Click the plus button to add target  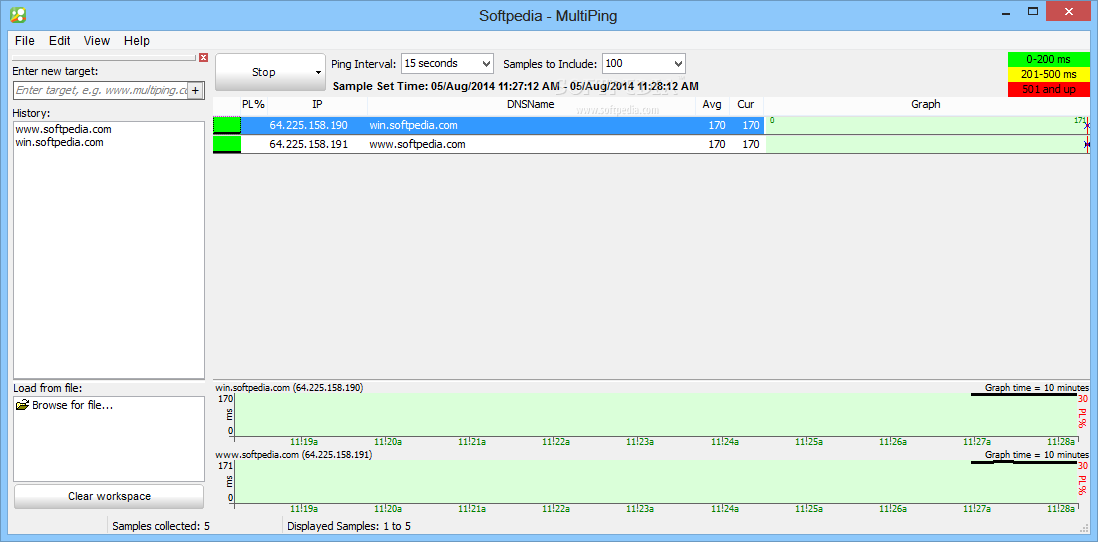195,90
